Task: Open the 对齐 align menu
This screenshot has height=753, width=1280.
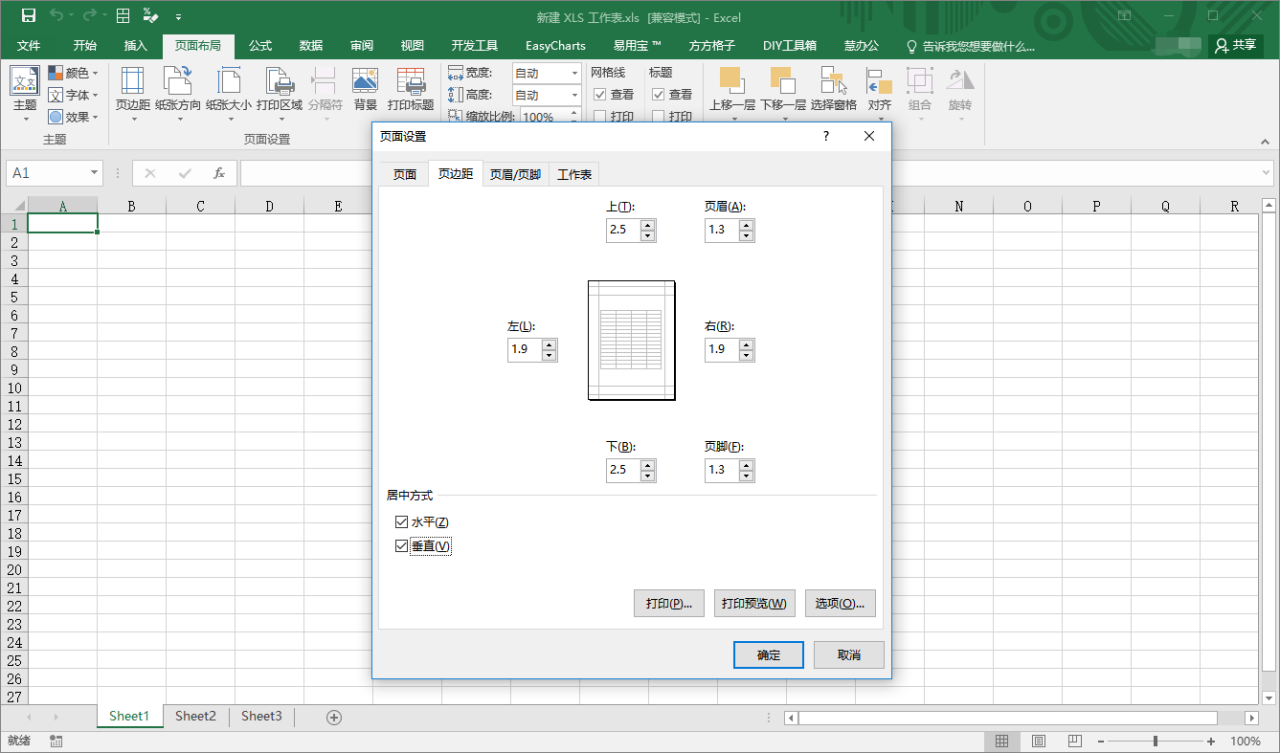Action: [x=879, y=95]
